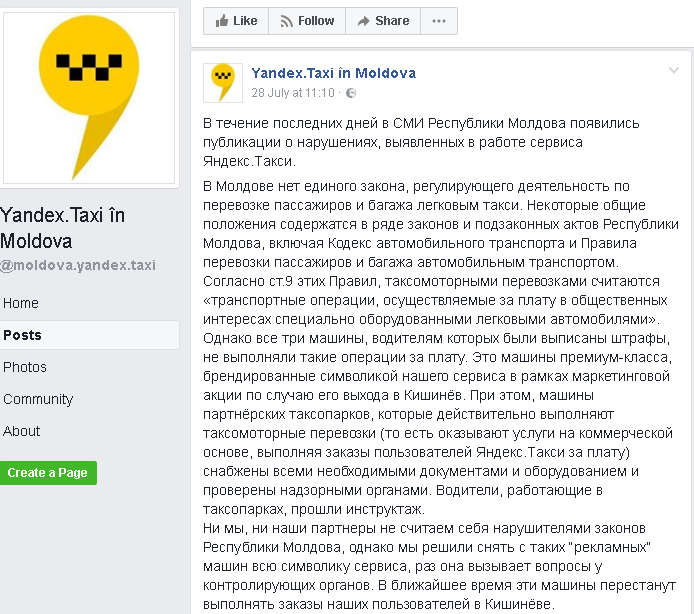Click the thumbs-up icon on Like
Image resolution: width=694 pixels, height=614 pixels.
[222, 20]
